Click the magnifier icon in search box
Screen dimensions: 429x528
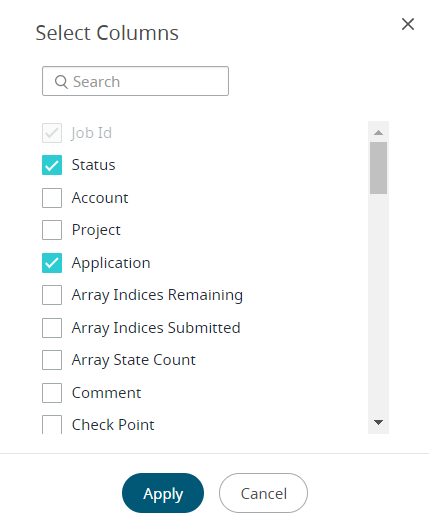[61, 82]
